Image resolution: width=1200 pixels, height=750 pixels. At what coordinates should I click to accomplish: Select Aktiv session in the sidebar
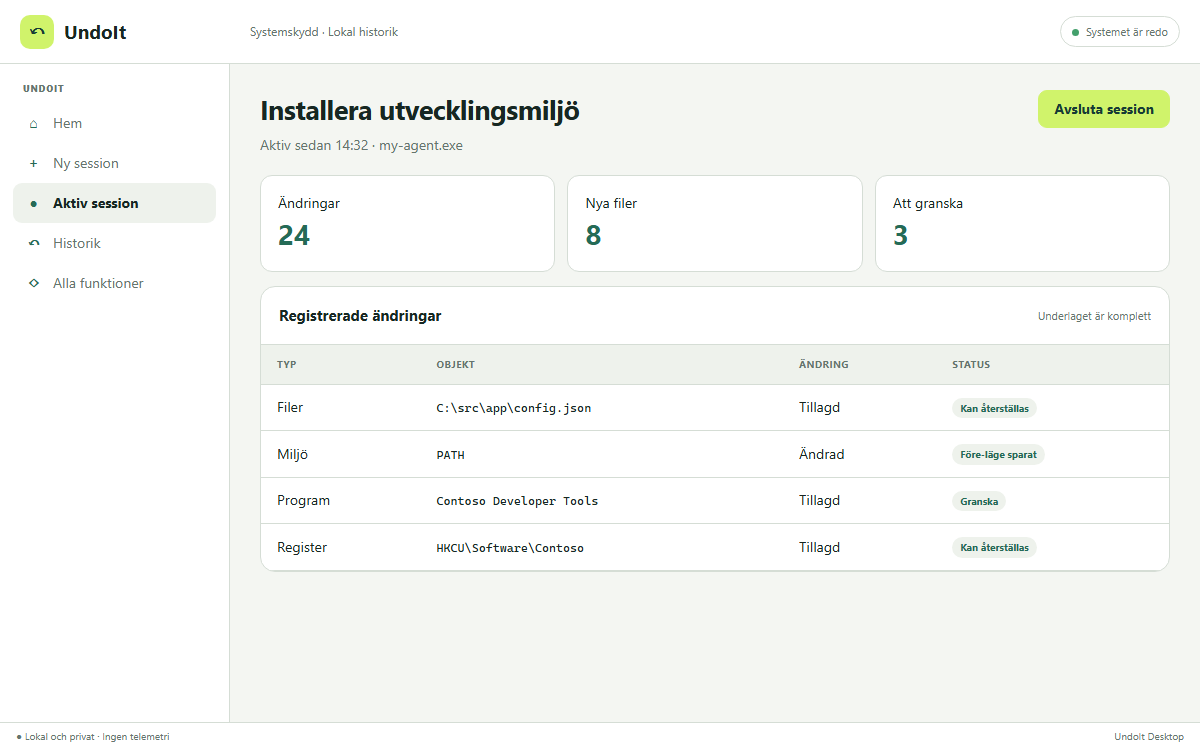coord(114,203)
